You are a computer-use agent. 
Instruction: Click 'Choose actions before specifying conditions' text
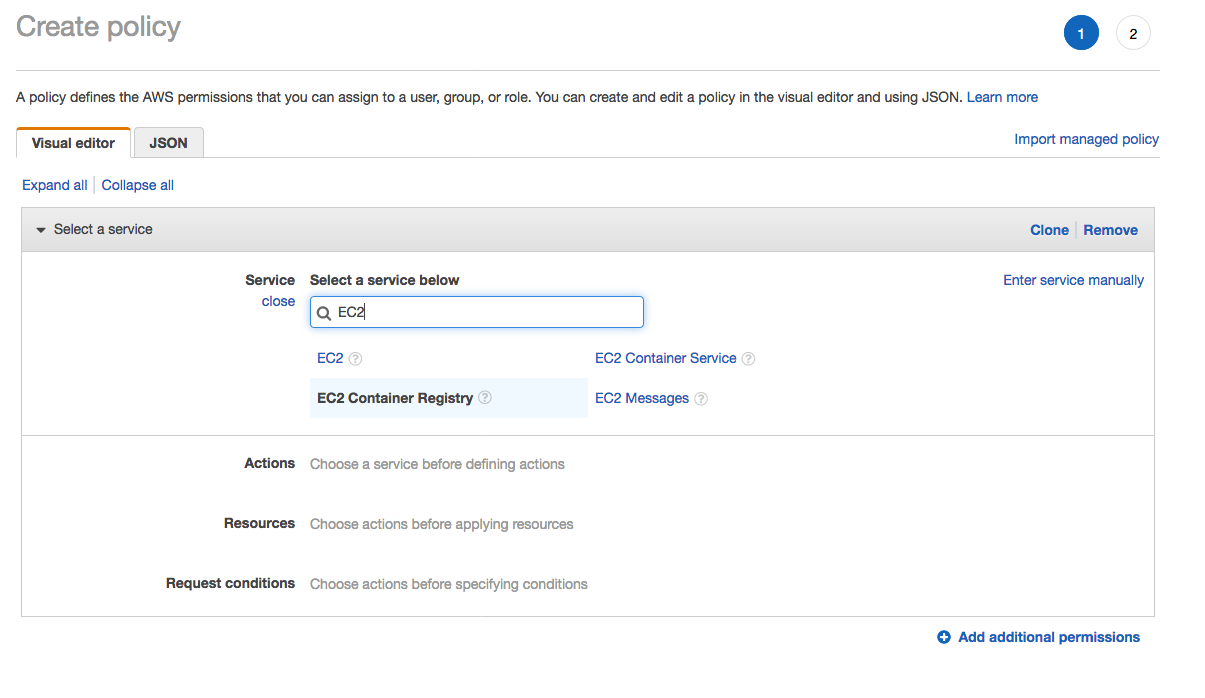[x=449, y=584]
